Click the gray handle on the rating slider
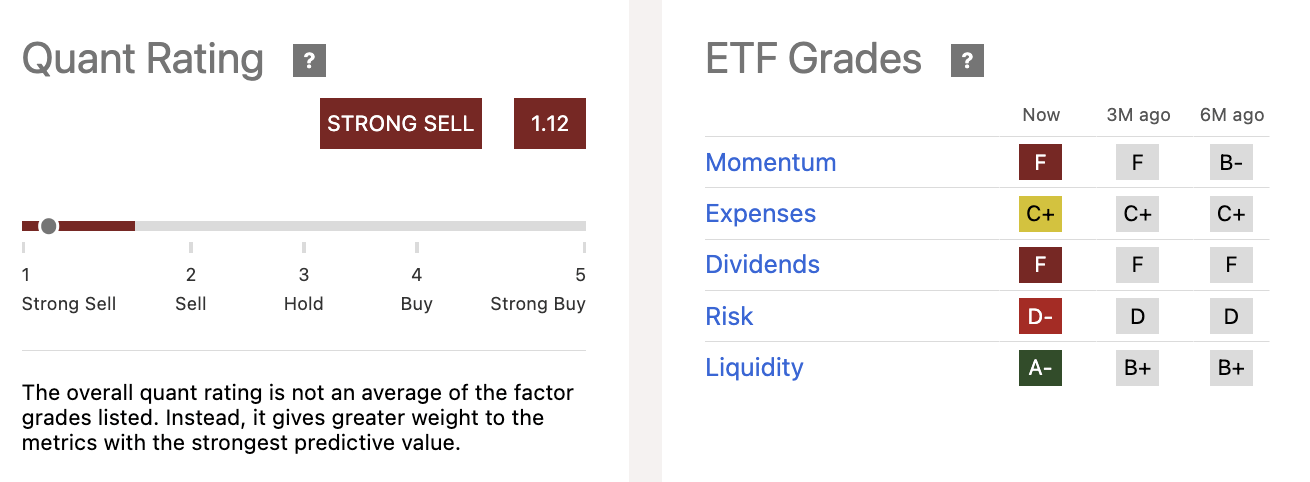The height and width of the screenshot is (482, 1310). pyautogui.click(x=49, y=226)
